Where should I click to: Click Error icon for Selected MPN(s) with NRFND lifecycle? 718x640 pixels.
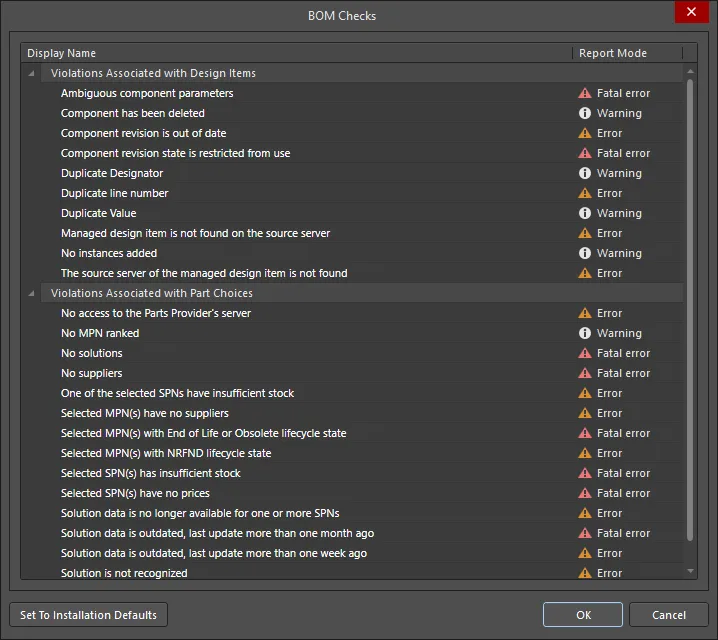point(584,453)
